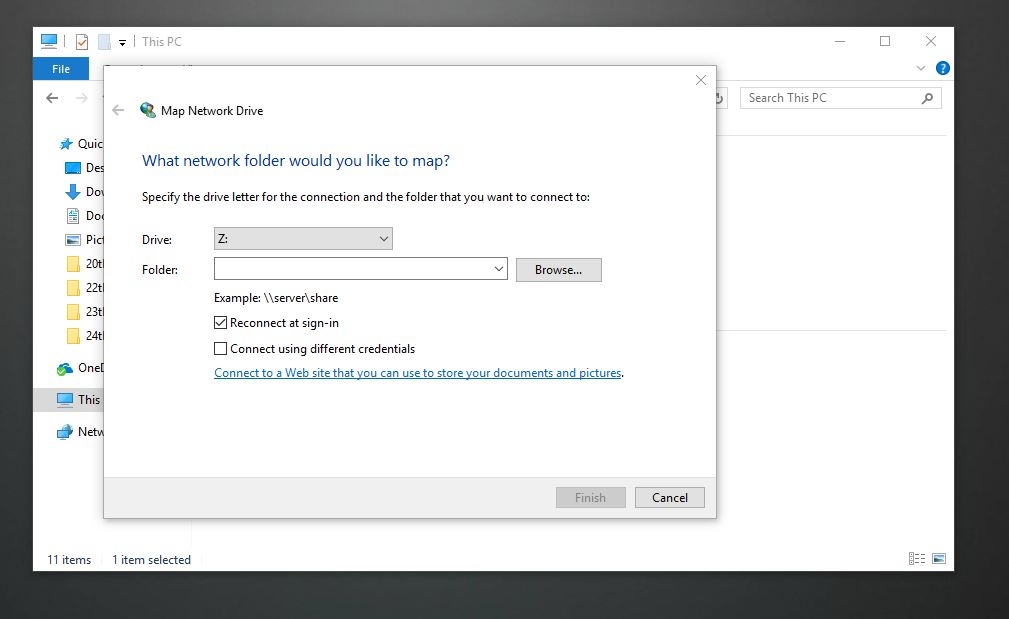Expand the Folder path dropdown arrow
Screen dimensions: 1009x619
(x=499, y=269)
